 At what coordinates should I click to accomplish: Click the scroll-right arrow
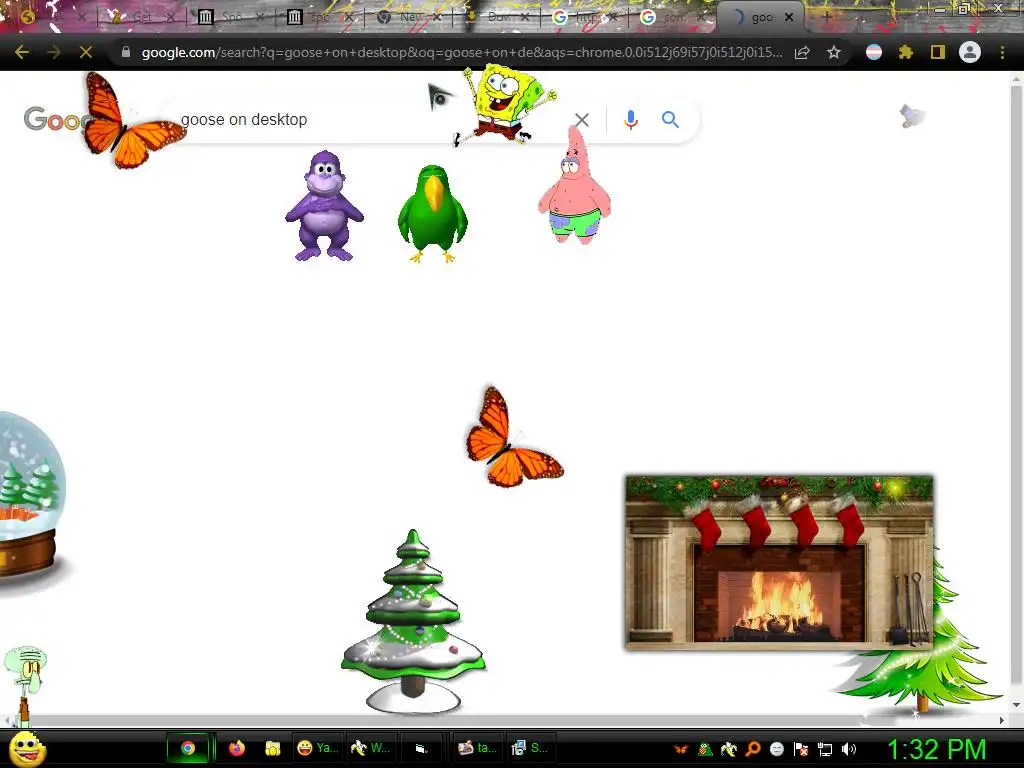[x=1002, y=720]
